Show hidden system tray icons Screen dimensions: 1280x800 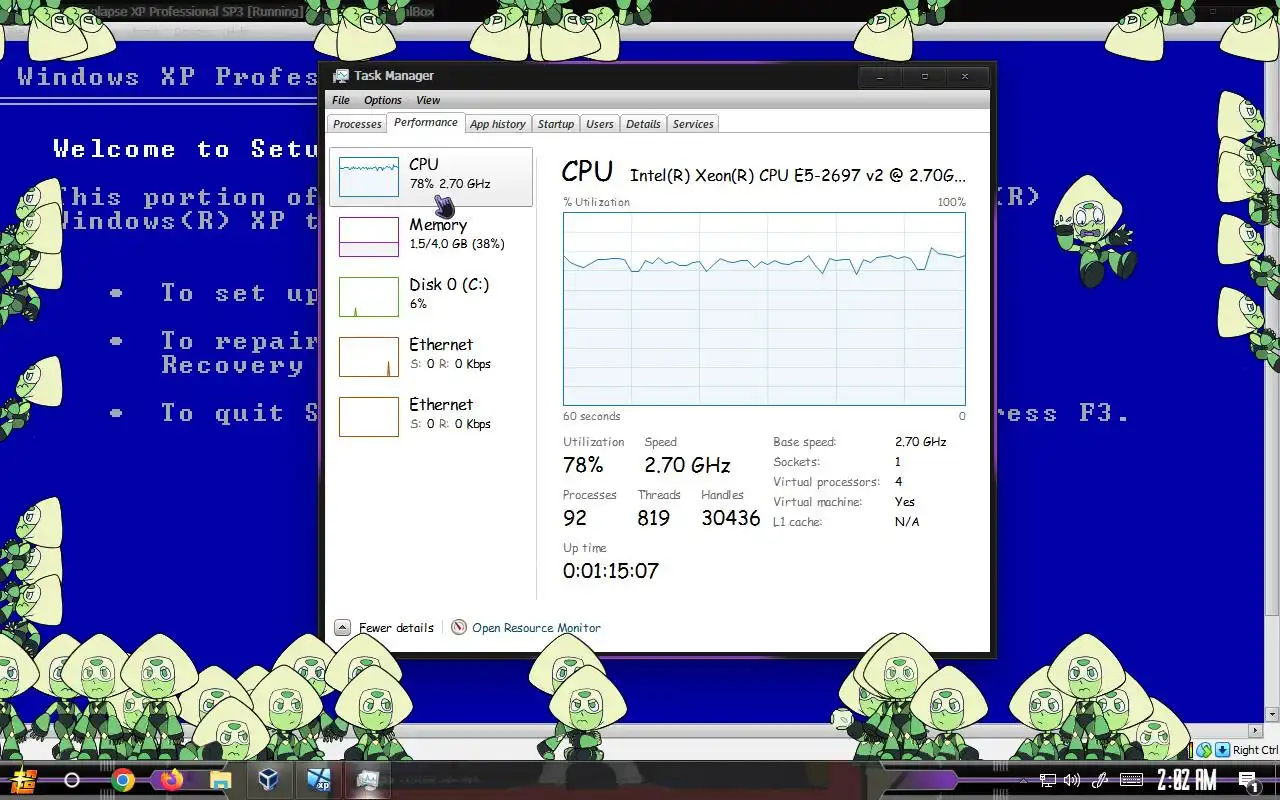point(1022,780)
